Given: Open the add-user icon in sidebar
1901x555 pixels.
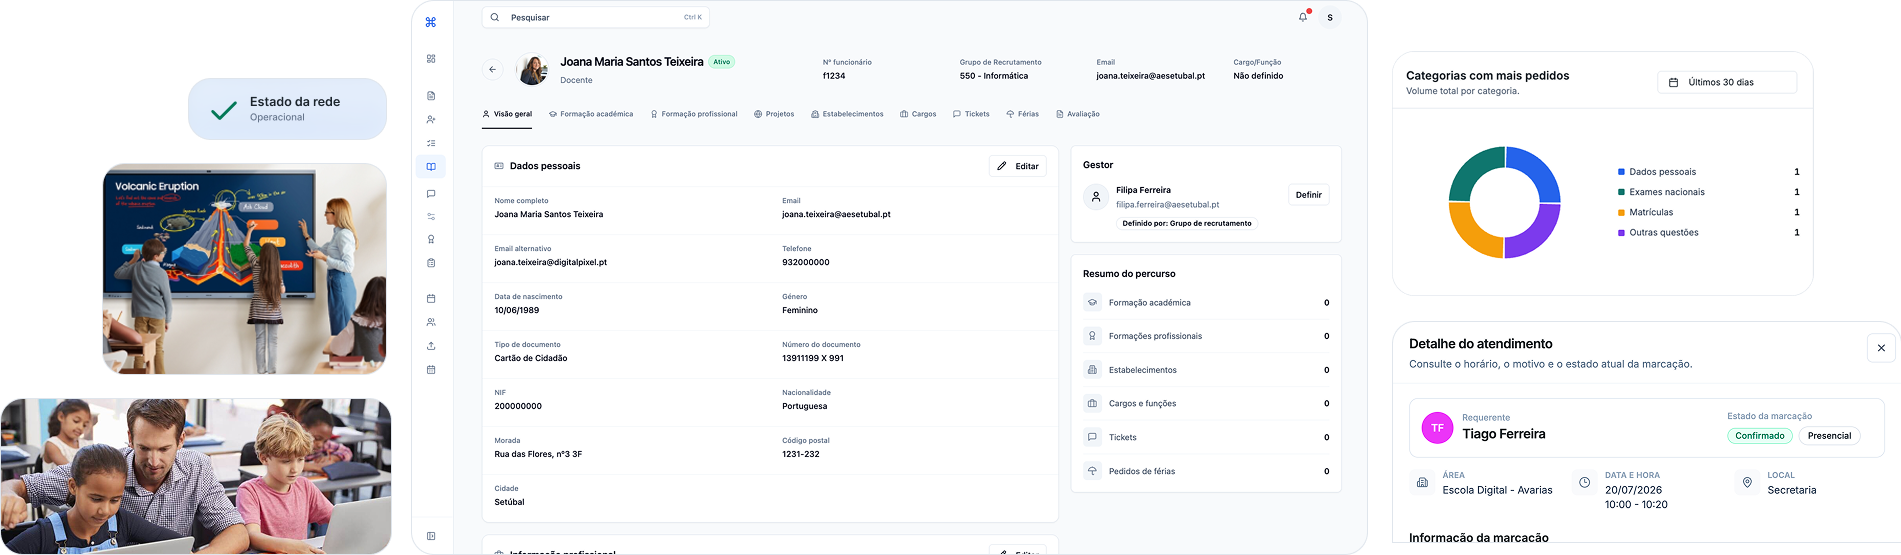Looking at the screenshot, I should [x=431, y=119].
